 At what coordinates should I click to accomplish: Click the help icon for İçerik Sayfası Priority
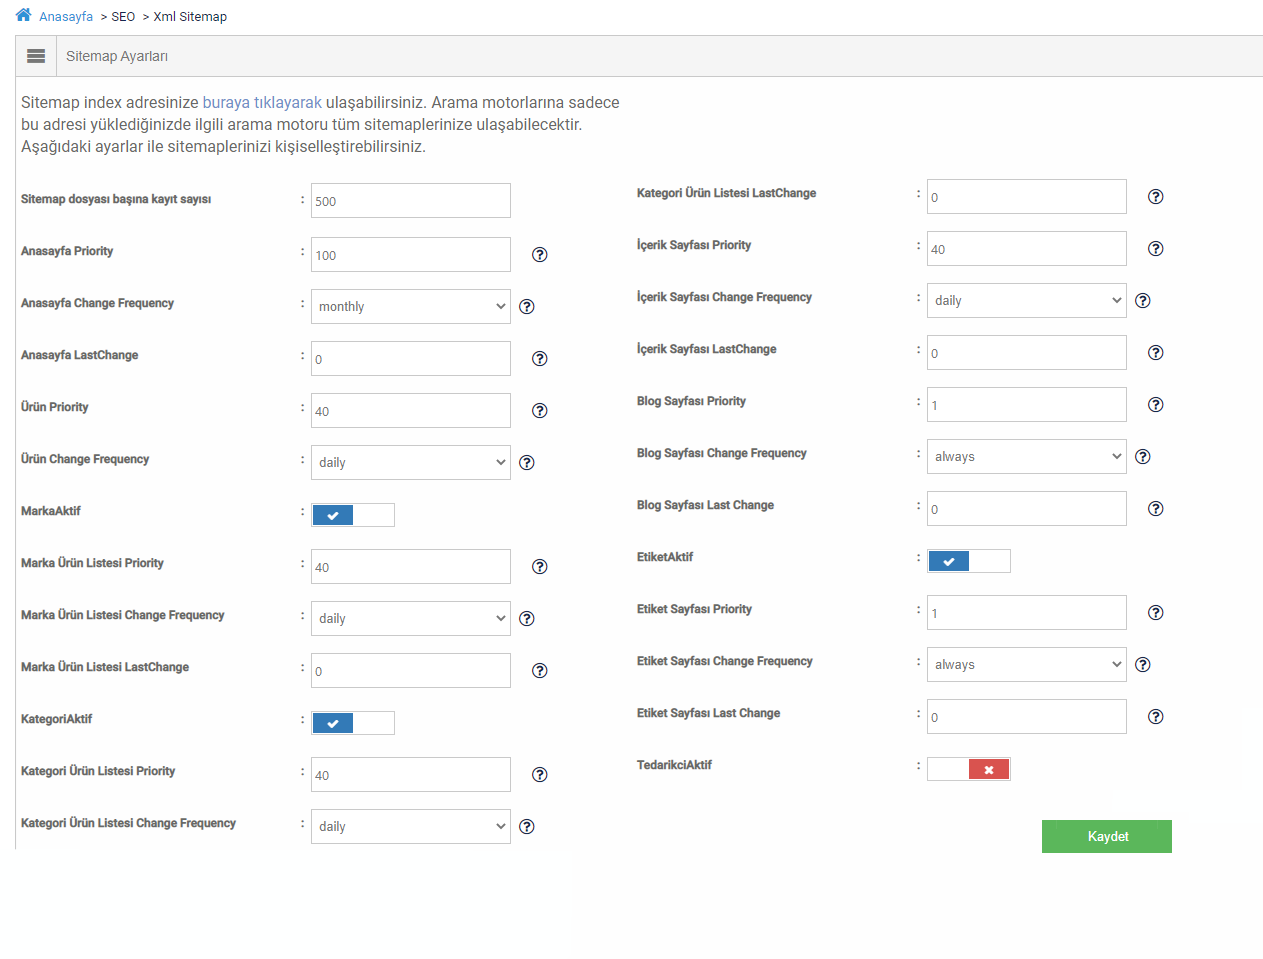coord(1155,248)
